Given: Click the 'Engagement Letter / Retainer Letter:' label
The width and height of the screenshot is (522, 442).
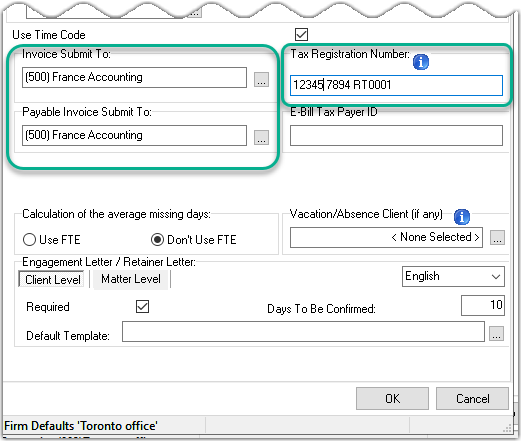Looking at the screenshot, I should [109, 262].
